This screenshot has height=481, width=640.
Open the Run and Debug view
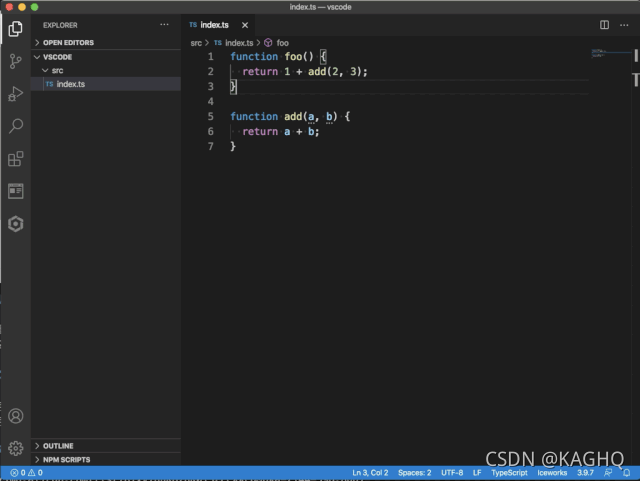tap(16, 94)
